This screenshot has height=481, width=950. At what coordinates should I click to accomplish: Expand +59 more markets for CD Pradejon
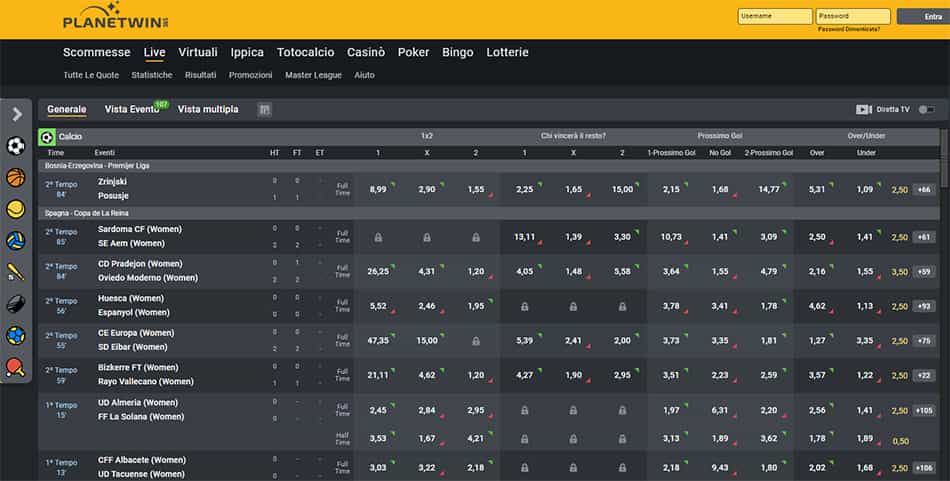click(924, 272)
